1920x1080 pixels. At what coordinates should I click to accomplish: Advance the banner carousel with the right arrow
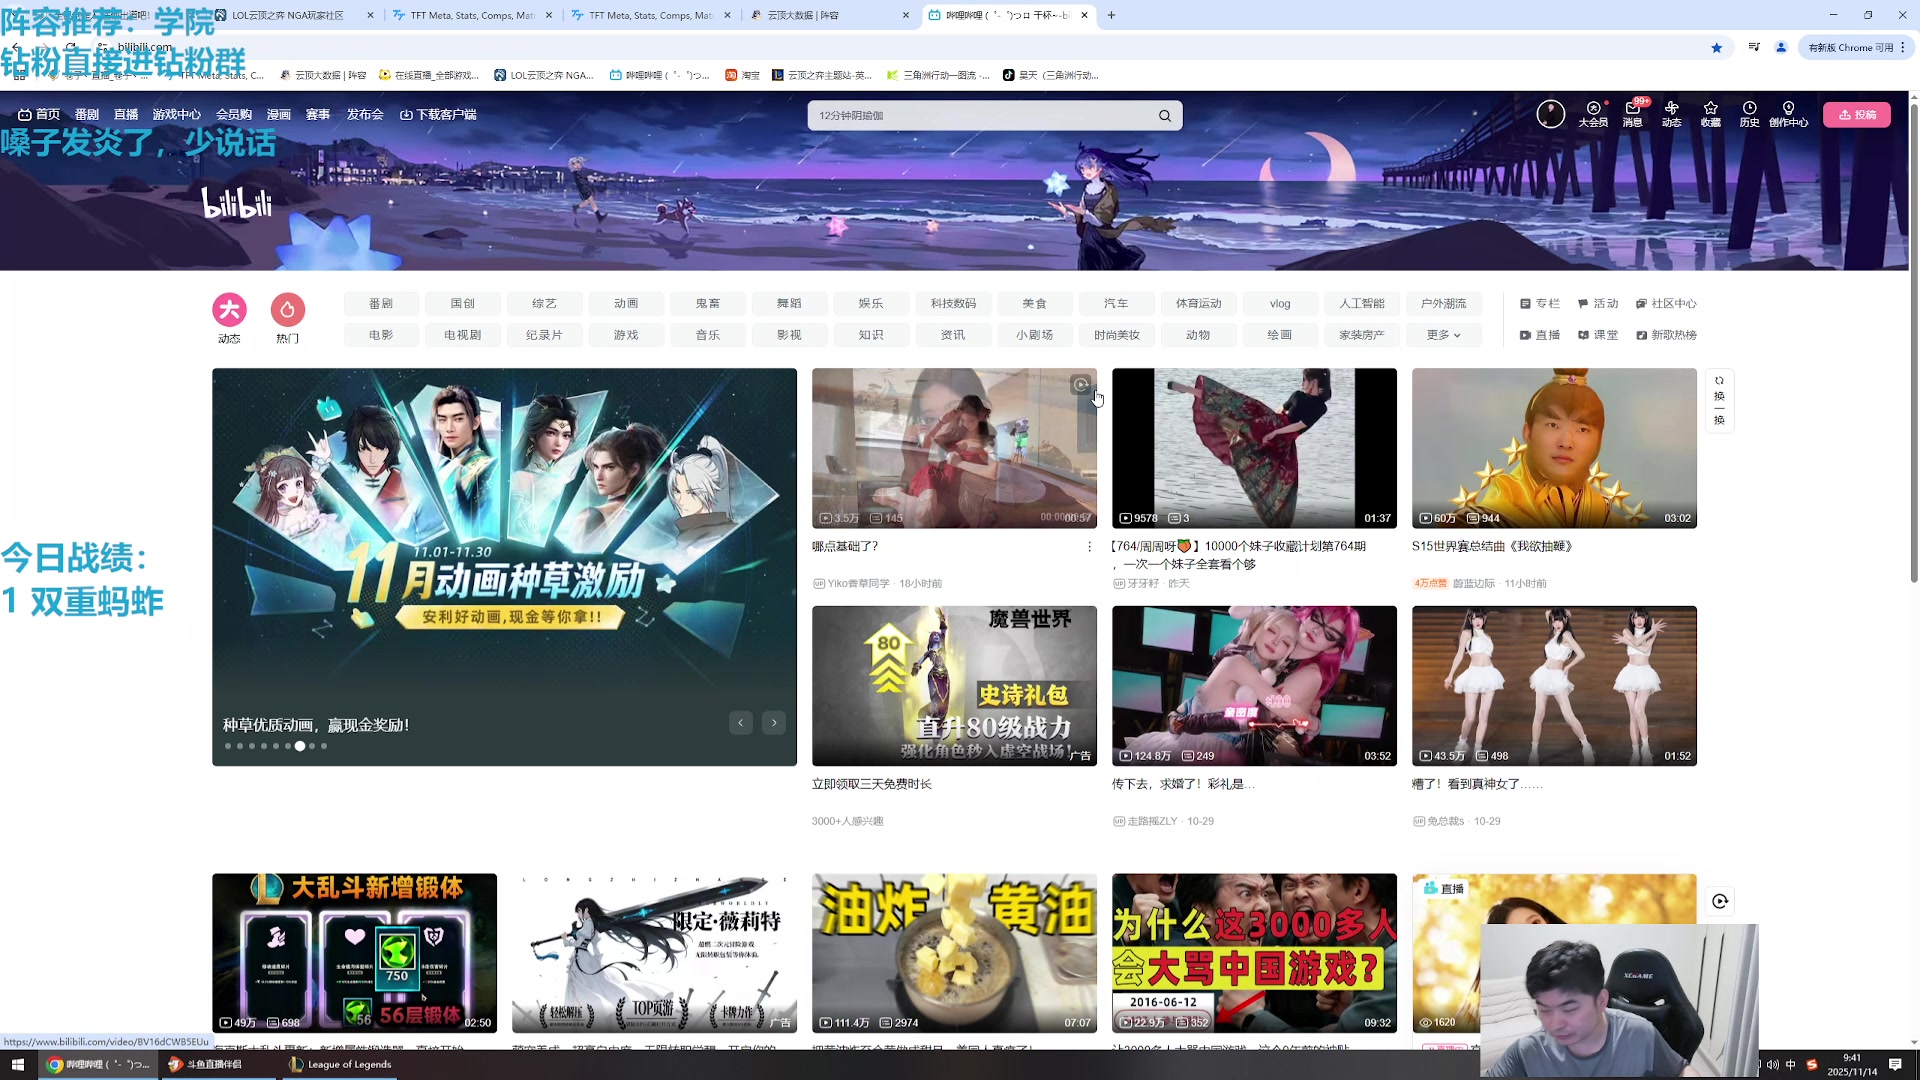(x=774, y=723)
